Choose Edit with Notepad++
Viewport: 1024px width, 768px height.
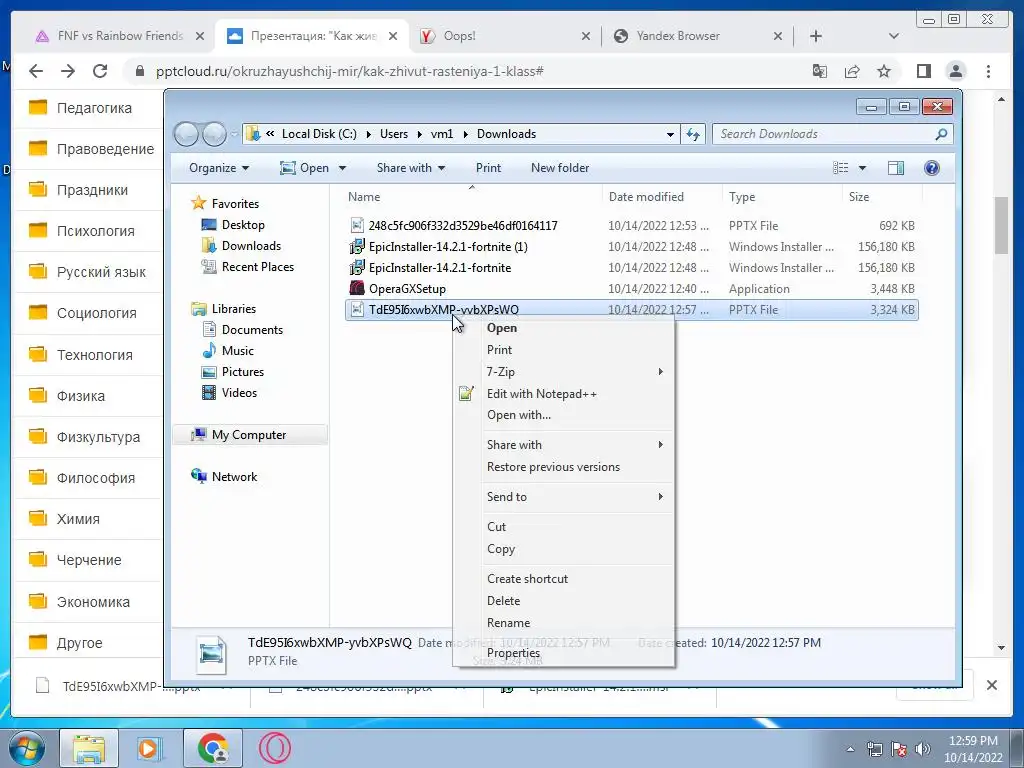pos(564,394)
